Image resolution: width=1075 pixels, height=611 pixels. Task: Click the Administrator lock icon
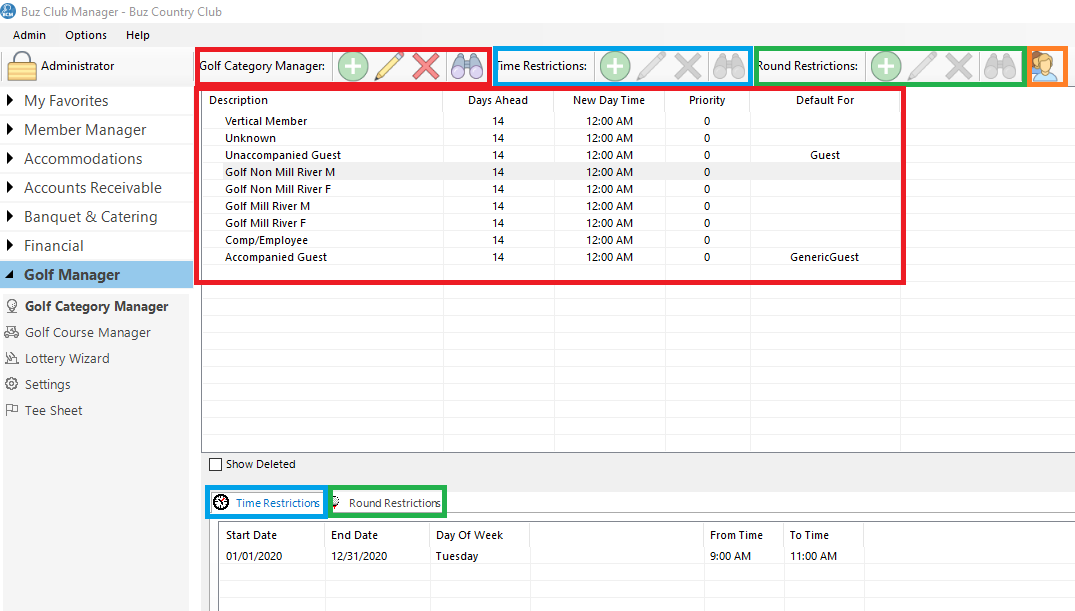pyautogui.click(x=22, y=66)
